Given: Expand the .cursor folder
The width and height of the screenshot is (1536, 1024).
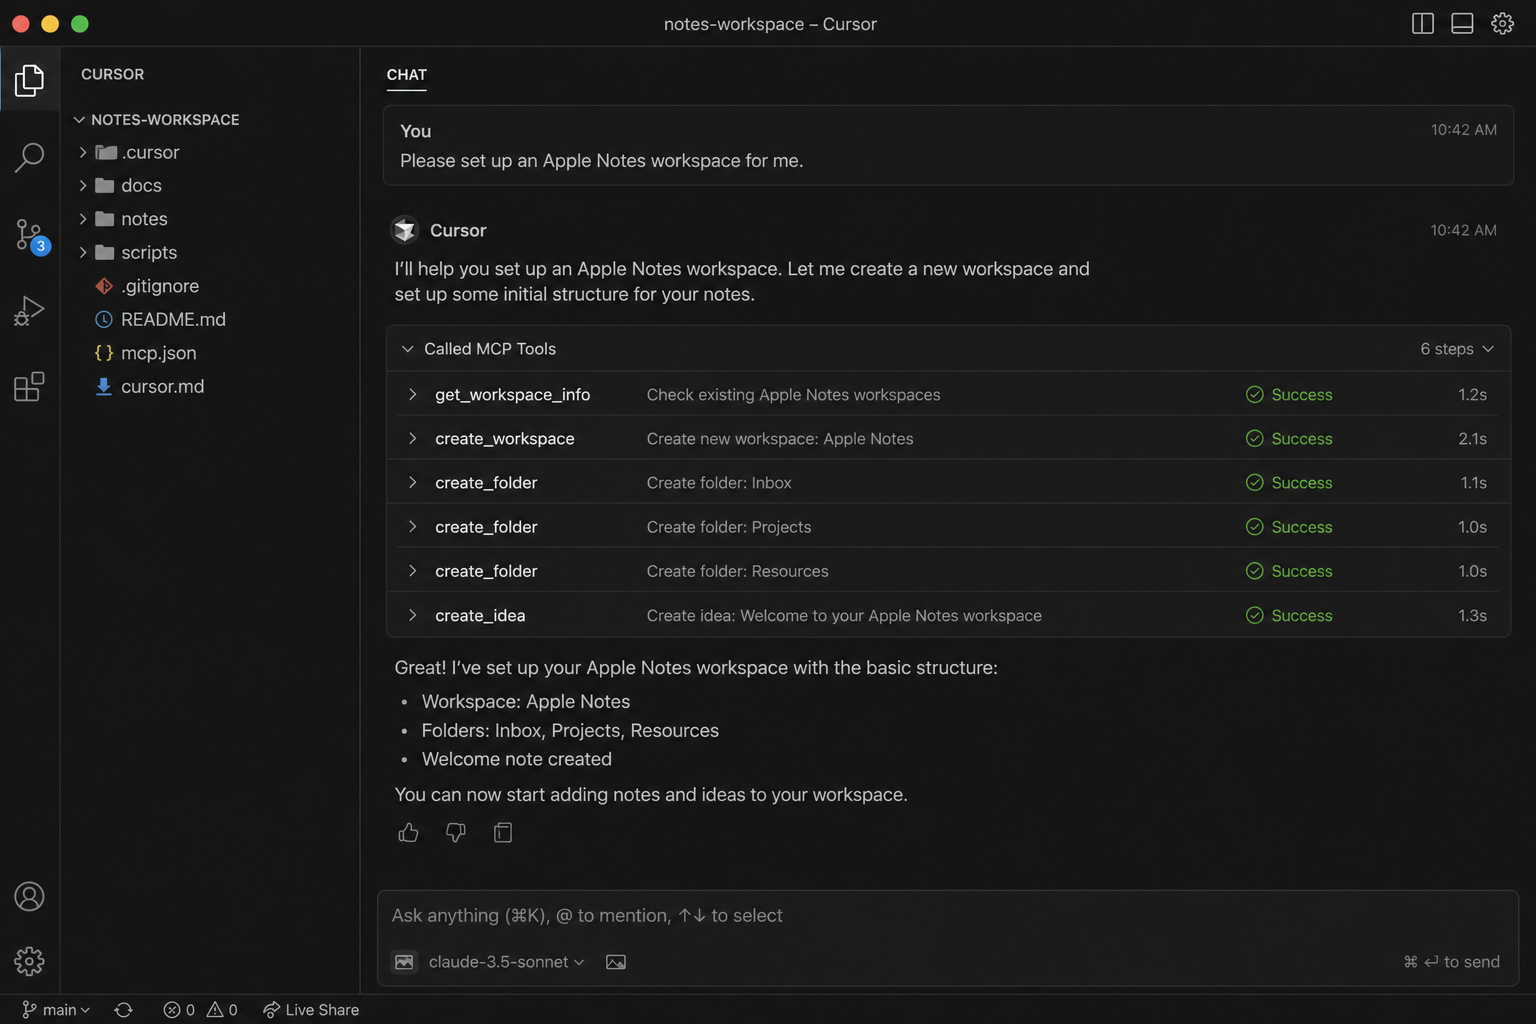Looking at the screenshot, I should pyautogui.click(x=83, y=152).
